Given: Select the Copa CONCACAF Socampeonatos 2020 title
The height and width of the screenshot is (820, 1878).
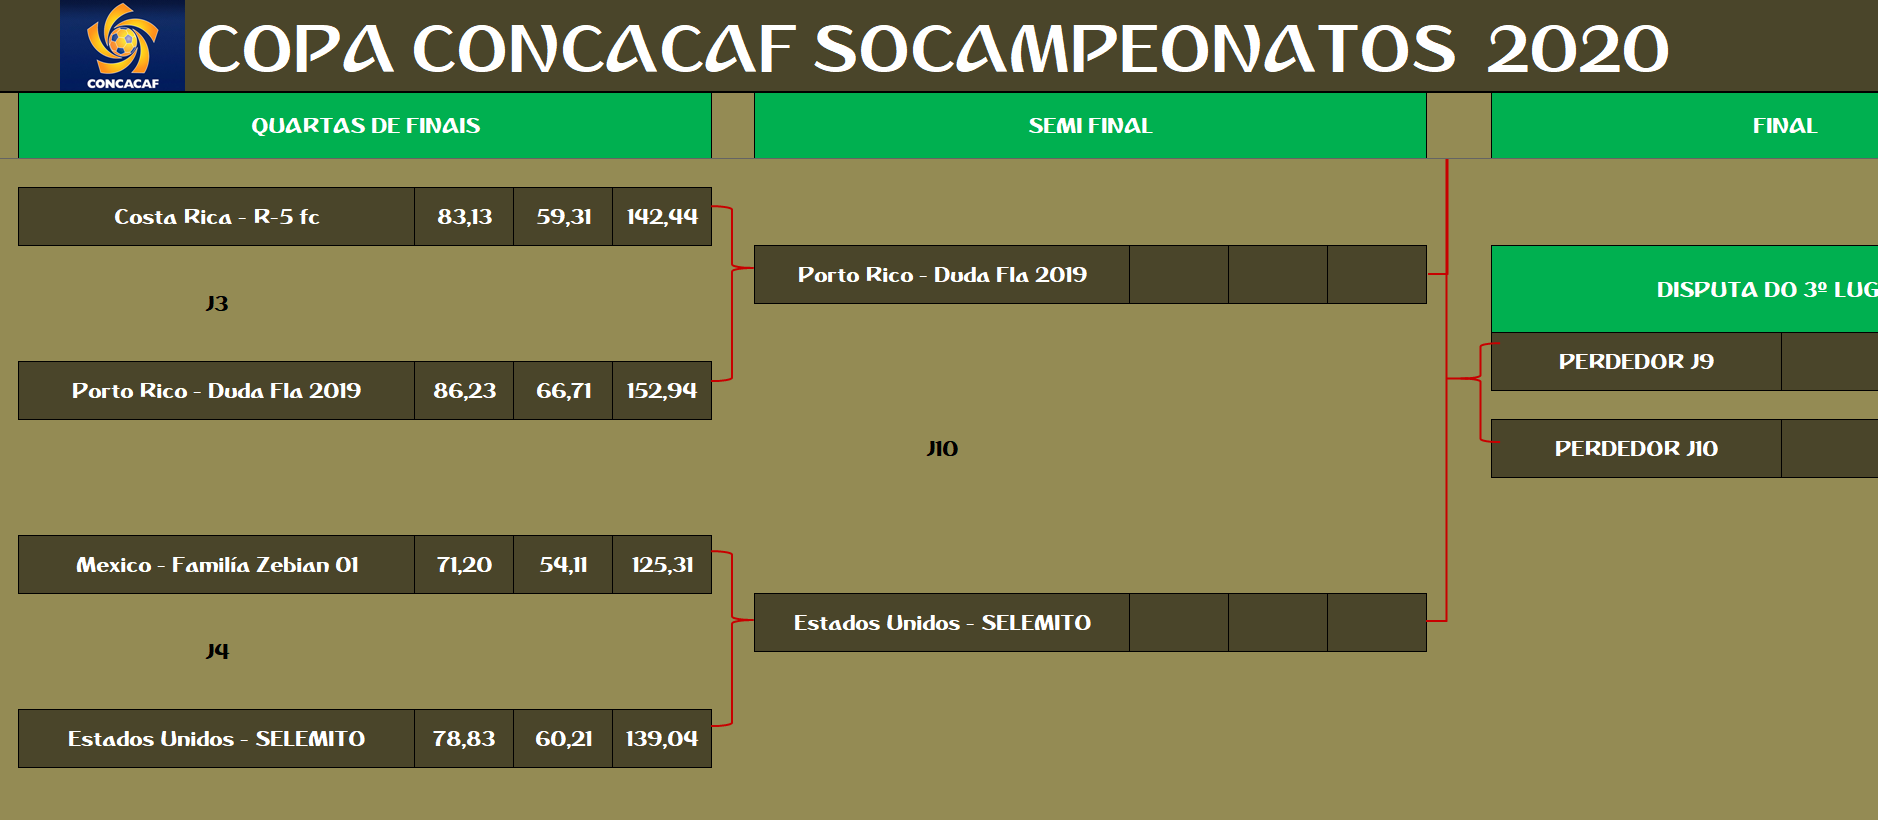Looking at the screenshot, I should click(x=932, y=48).
